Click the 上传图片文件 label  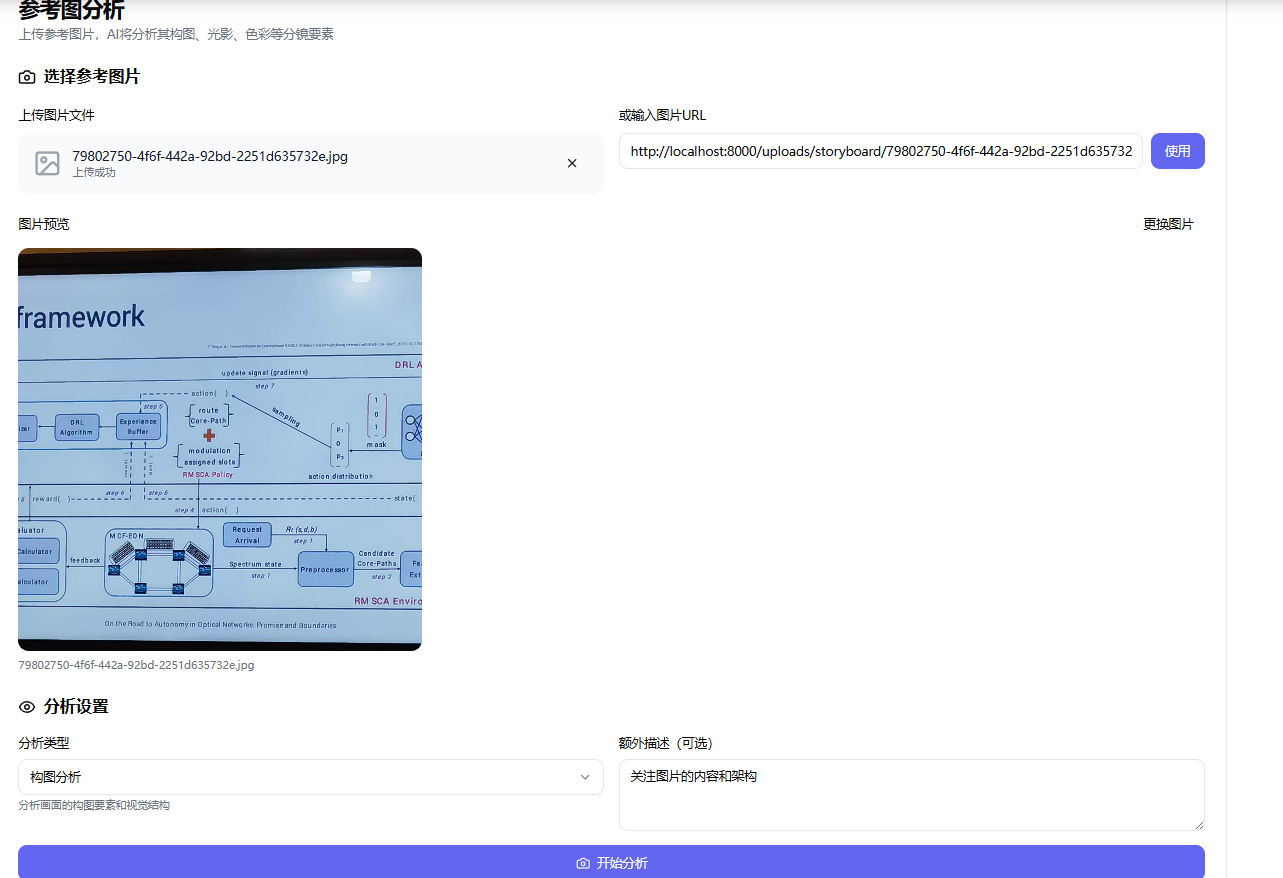[x=57, y=115]
